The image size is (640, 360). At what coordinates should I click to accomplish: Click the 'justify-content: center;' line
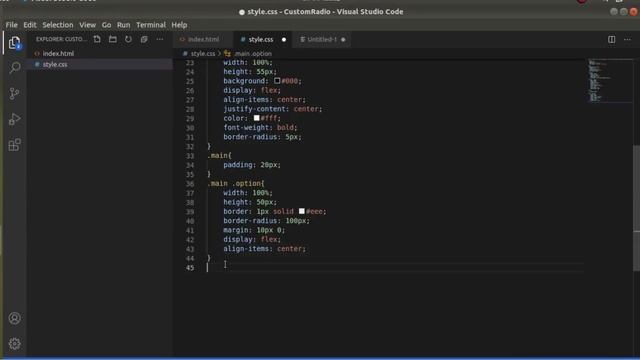coord(273,109)
